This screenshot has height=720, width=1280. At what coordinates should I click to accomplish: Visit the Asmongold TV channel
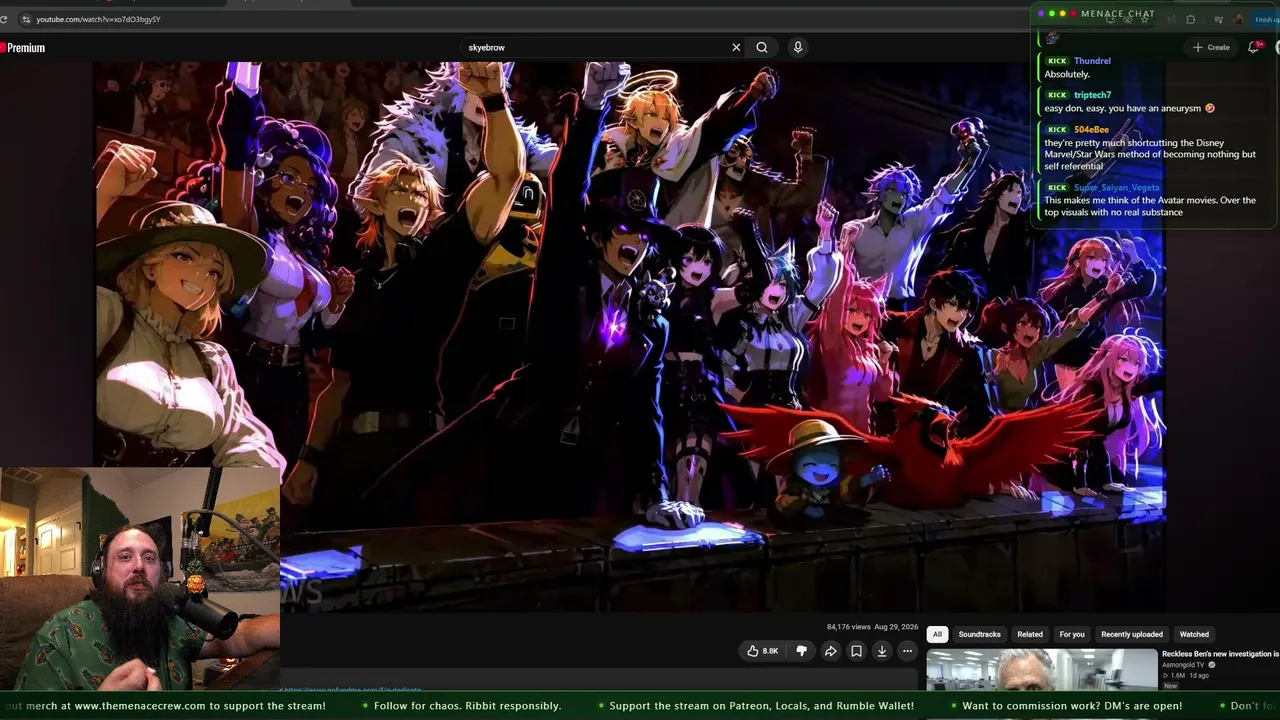coord(1185,665)
